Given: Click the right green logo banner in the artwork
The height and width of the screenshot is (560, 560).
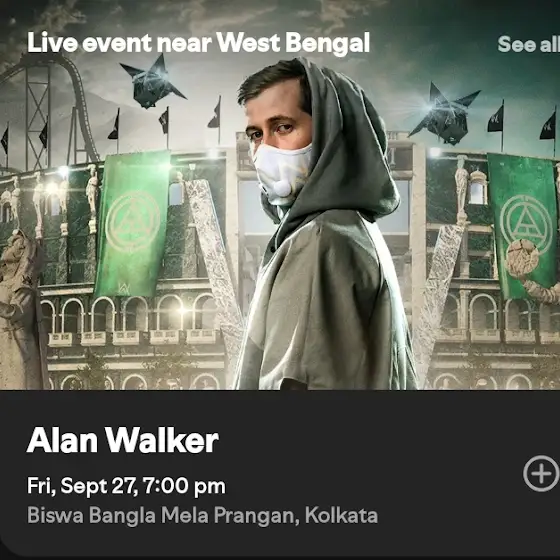Looking at the screenshot, I should coord(521,225).
